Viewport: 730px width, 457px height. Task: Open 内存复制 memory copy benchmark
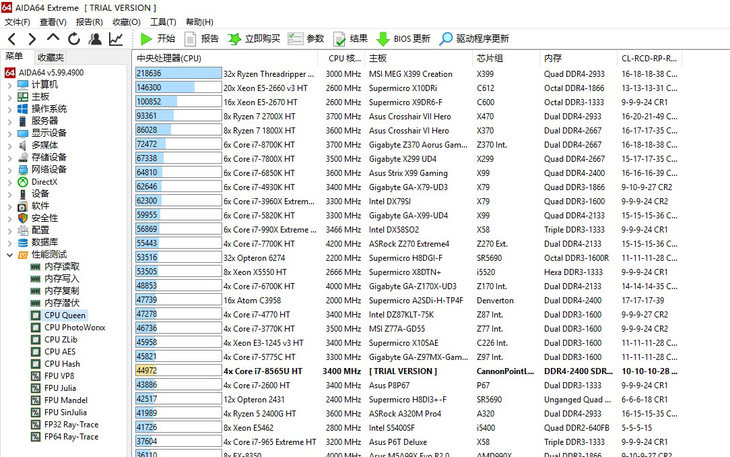point(55,291)
